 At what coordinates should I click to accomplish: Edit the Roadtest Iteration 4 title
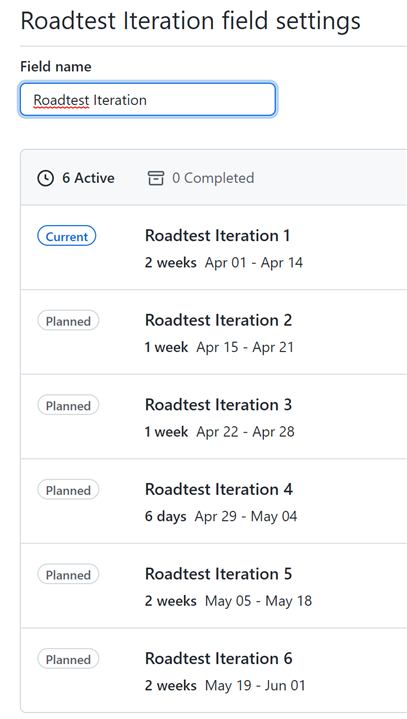coord(219,489)
